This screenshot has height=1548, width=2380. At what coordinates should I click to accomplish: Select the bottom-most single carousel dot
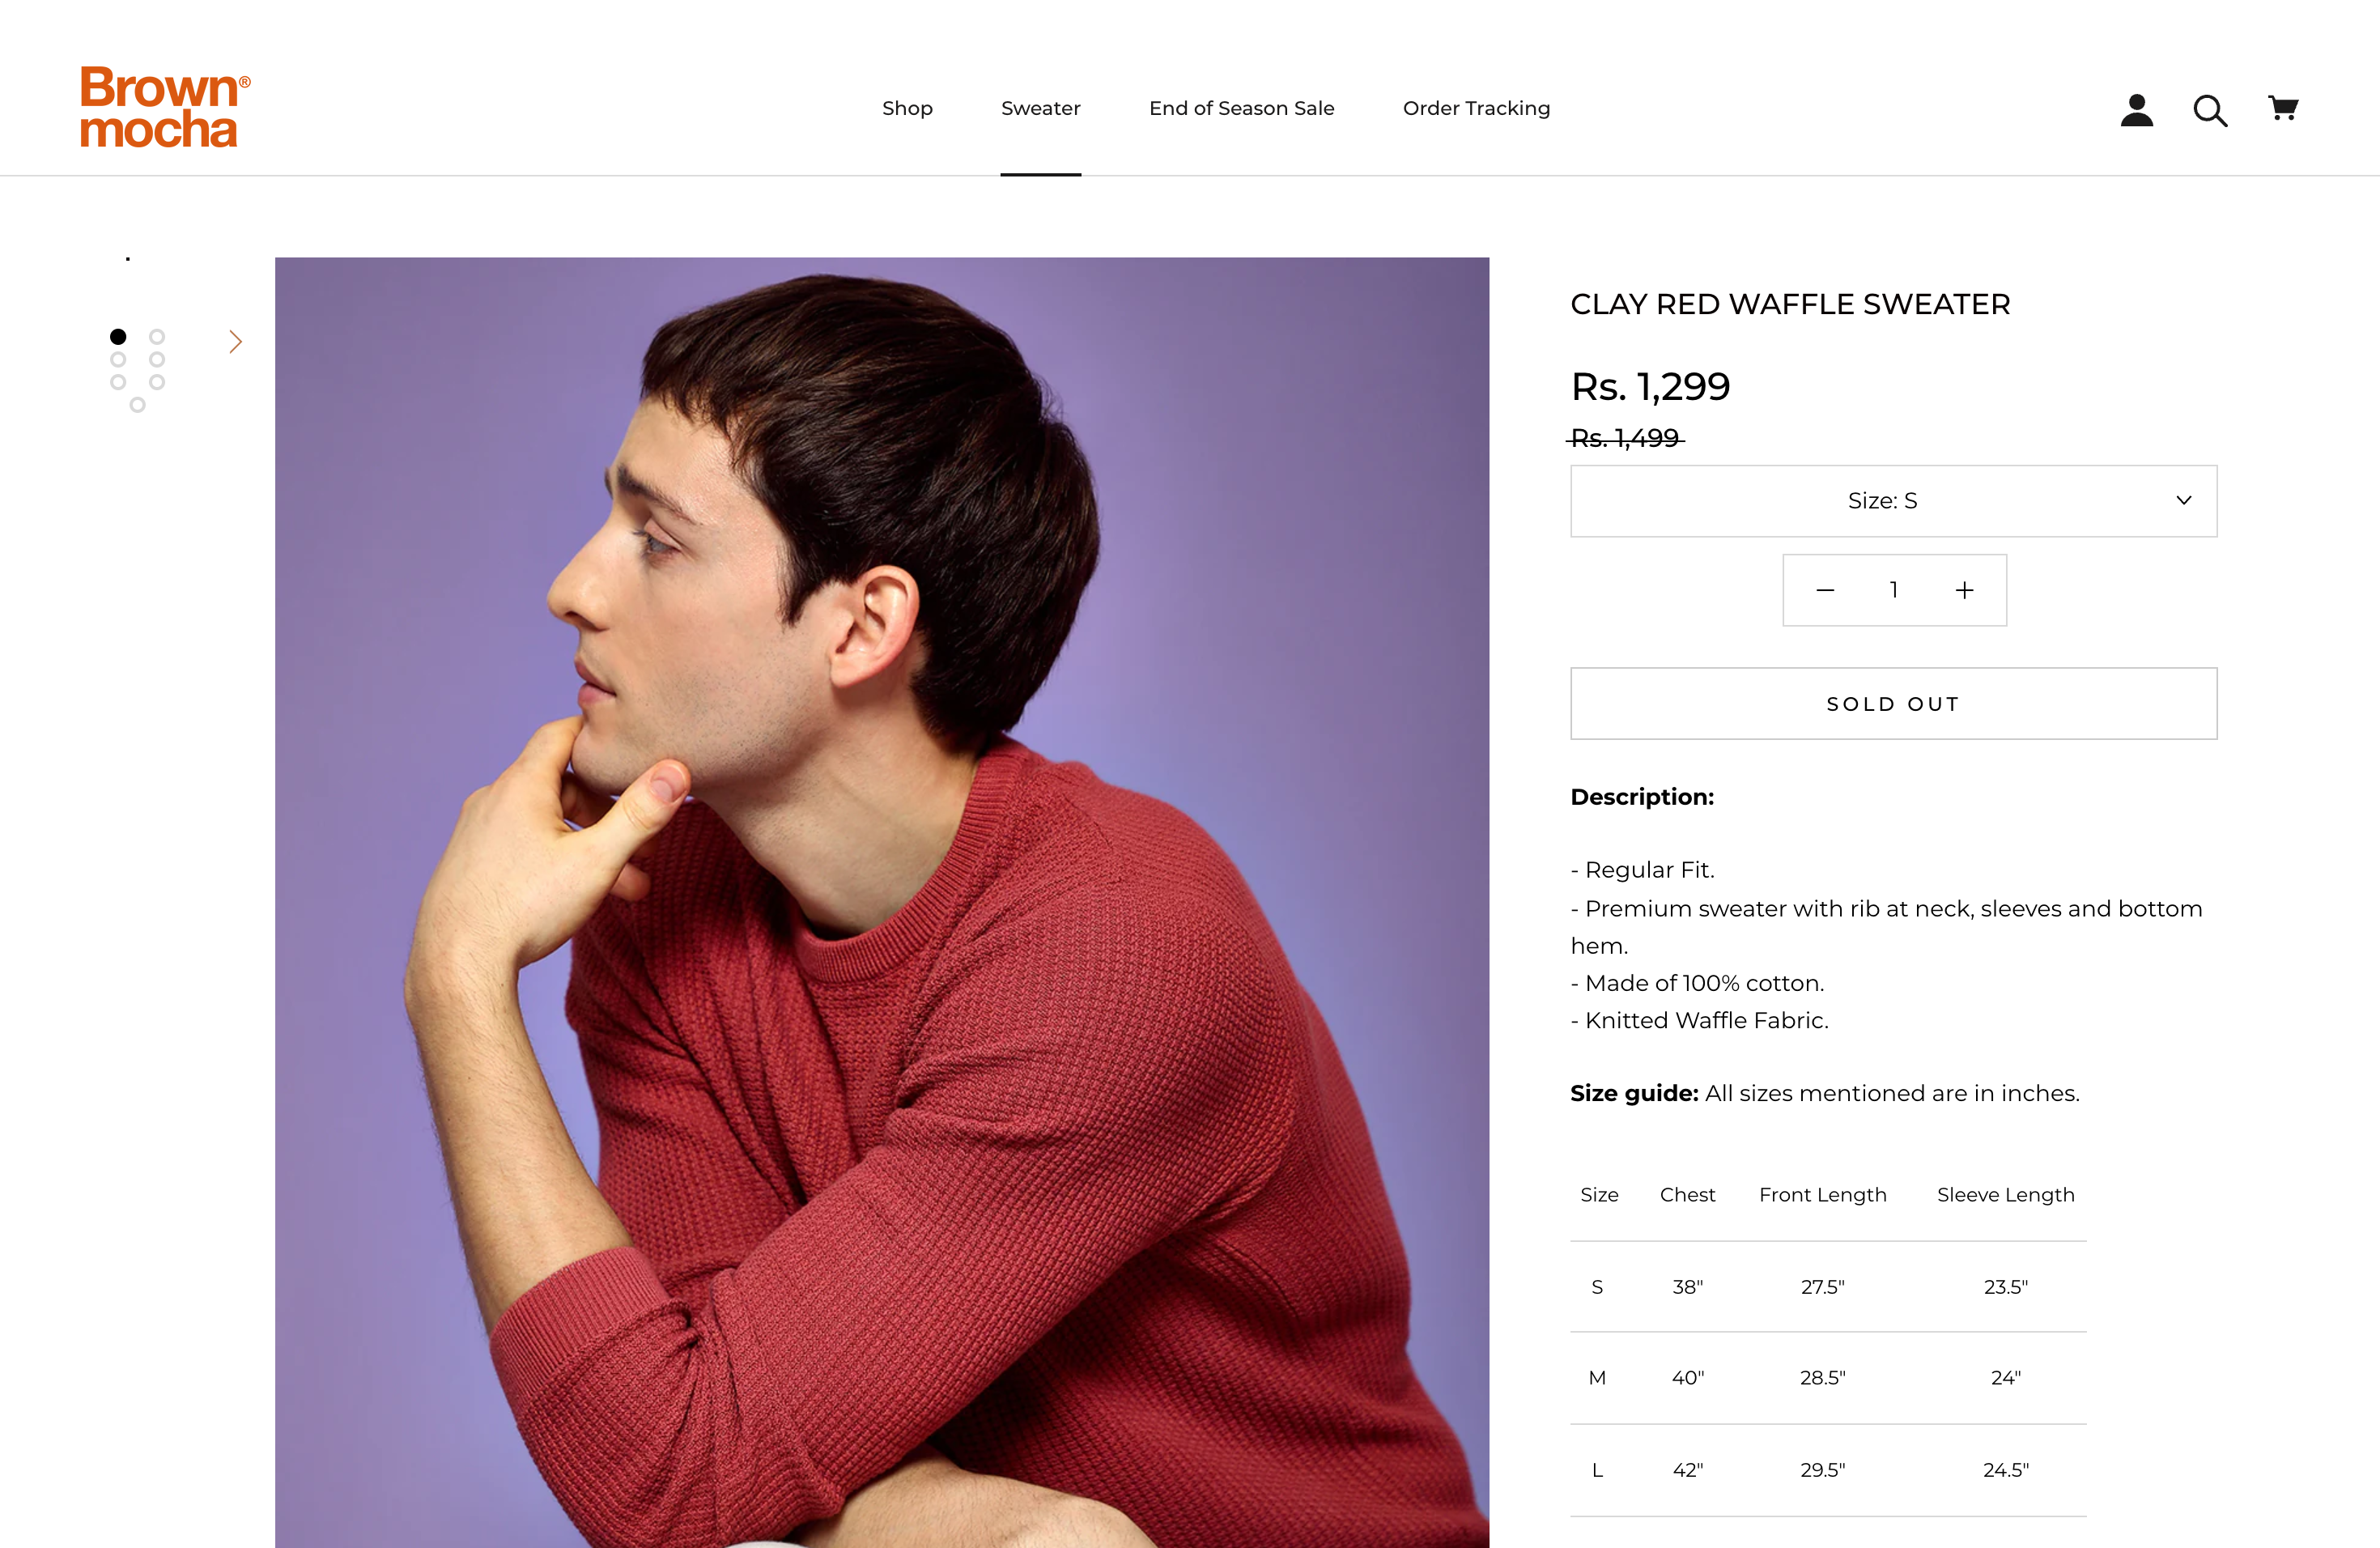coord(138,405)
